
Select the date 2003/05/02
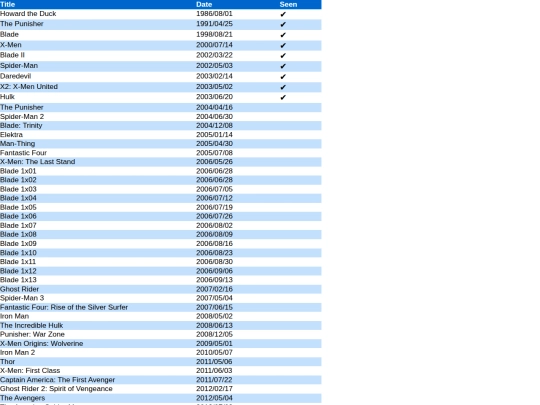pyautogui.click(x=214, y=87)
